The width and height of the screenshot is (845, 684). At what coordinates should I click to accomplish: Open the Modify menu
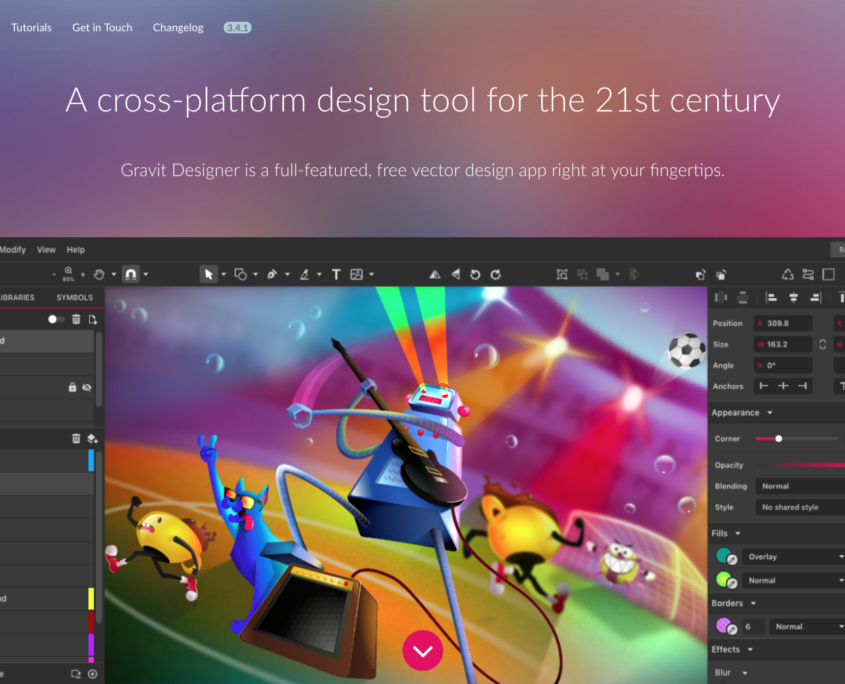click(13, 250)
